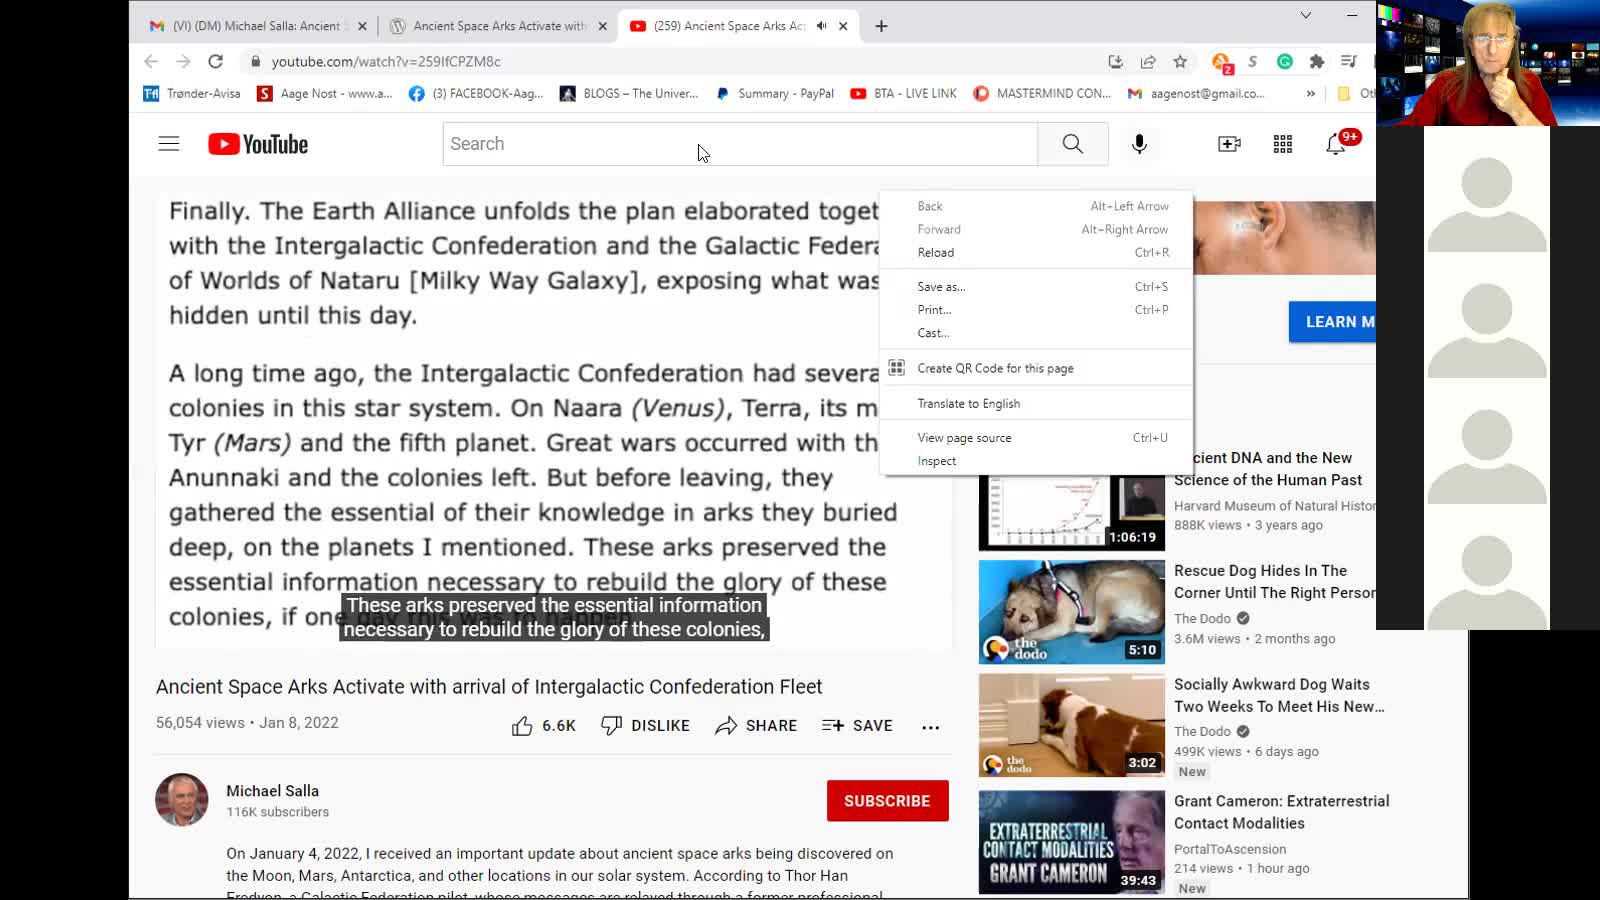This screenshot has height=900, width=1600.
Task: Open Grant Cameron: Extraterrestrial Contact Modalities title
Action: 1281,812
